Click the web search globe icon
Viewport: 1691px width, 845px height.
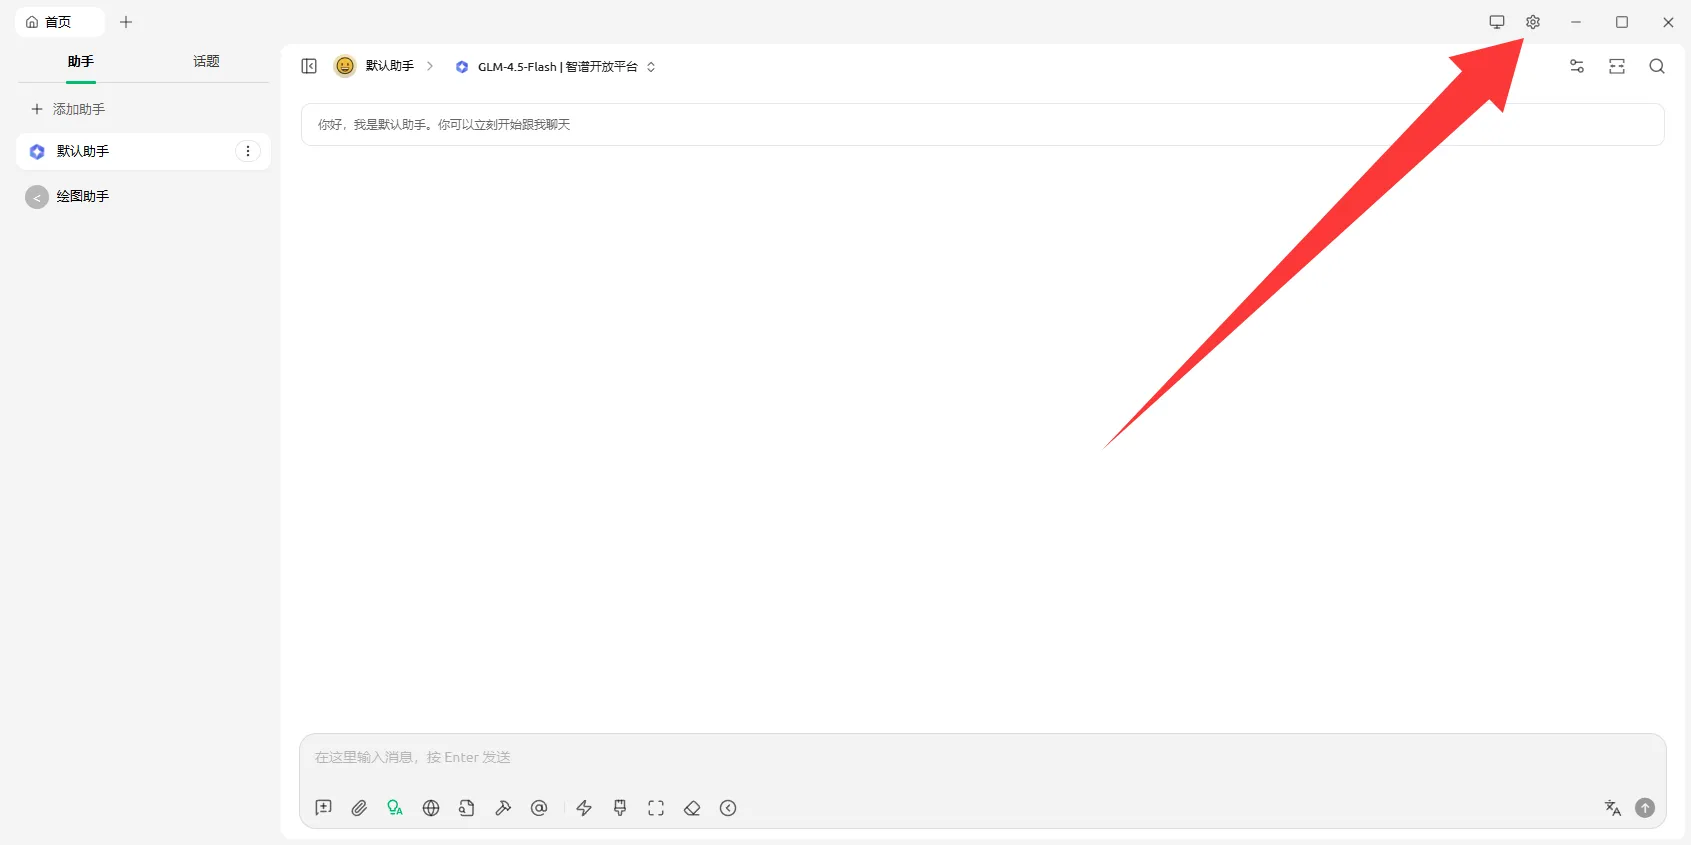[431, 808]
